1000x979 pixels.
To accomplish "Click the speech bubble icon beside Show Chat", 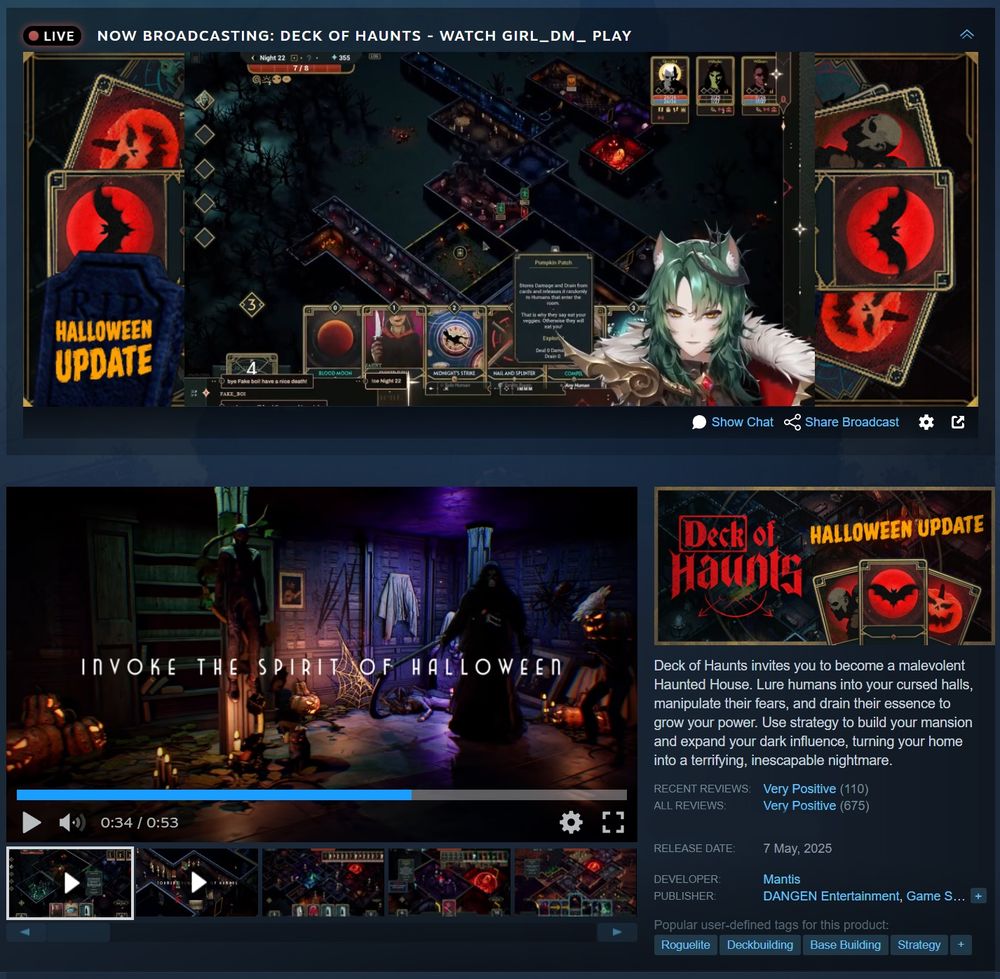I will click(x=699, y=422).
